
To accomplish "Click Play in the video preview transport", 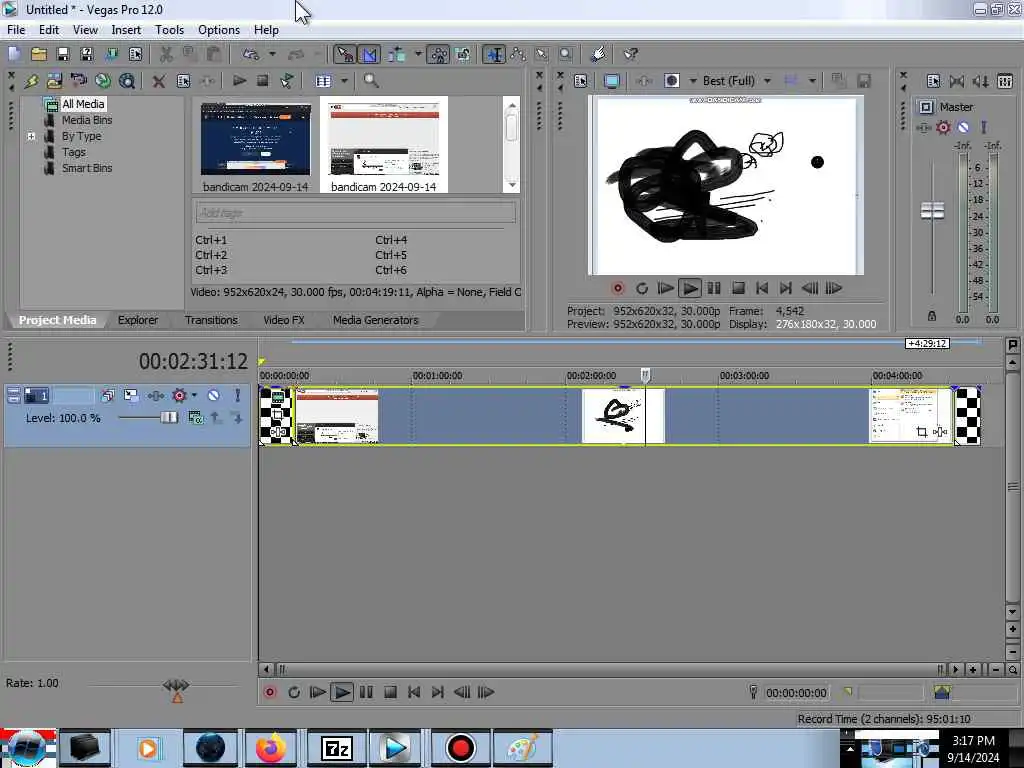I will tap(689, 288).
